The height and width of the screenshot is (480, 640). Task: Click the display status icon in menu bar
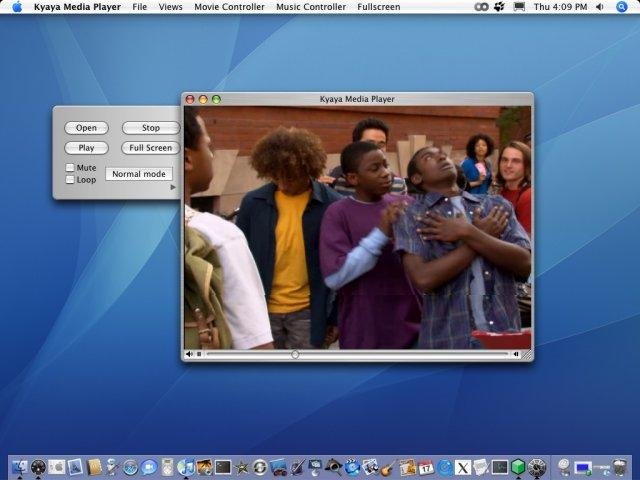click(519, 7)
